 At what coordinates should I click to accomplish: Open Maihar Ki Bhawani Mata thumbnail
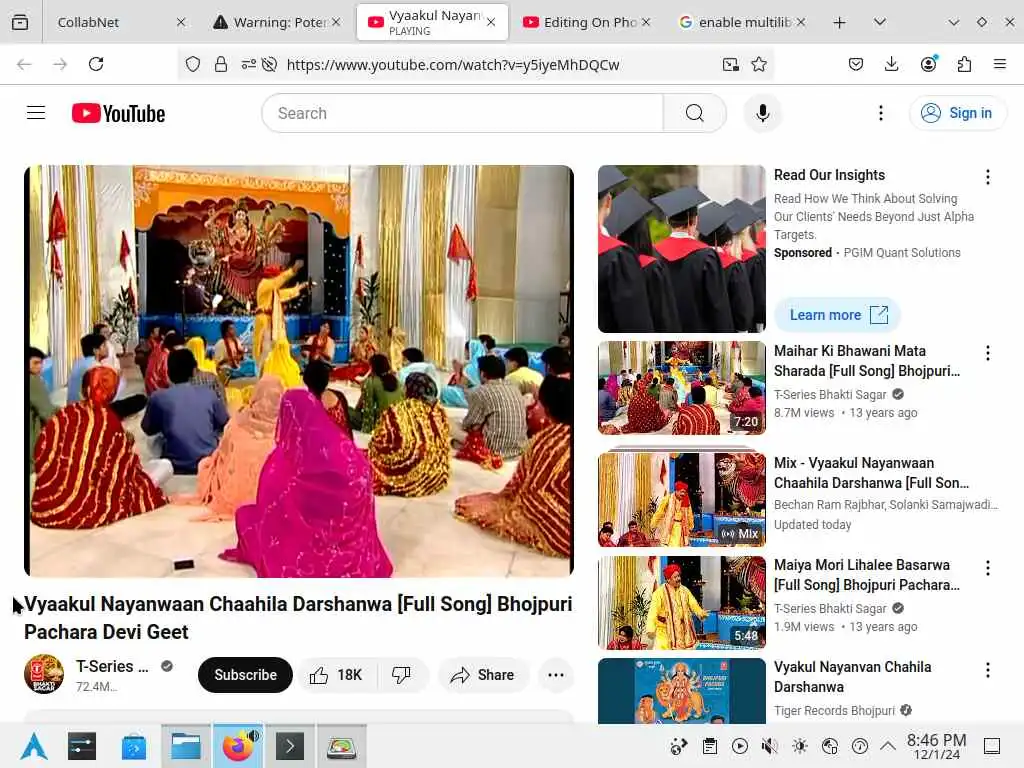682,388
